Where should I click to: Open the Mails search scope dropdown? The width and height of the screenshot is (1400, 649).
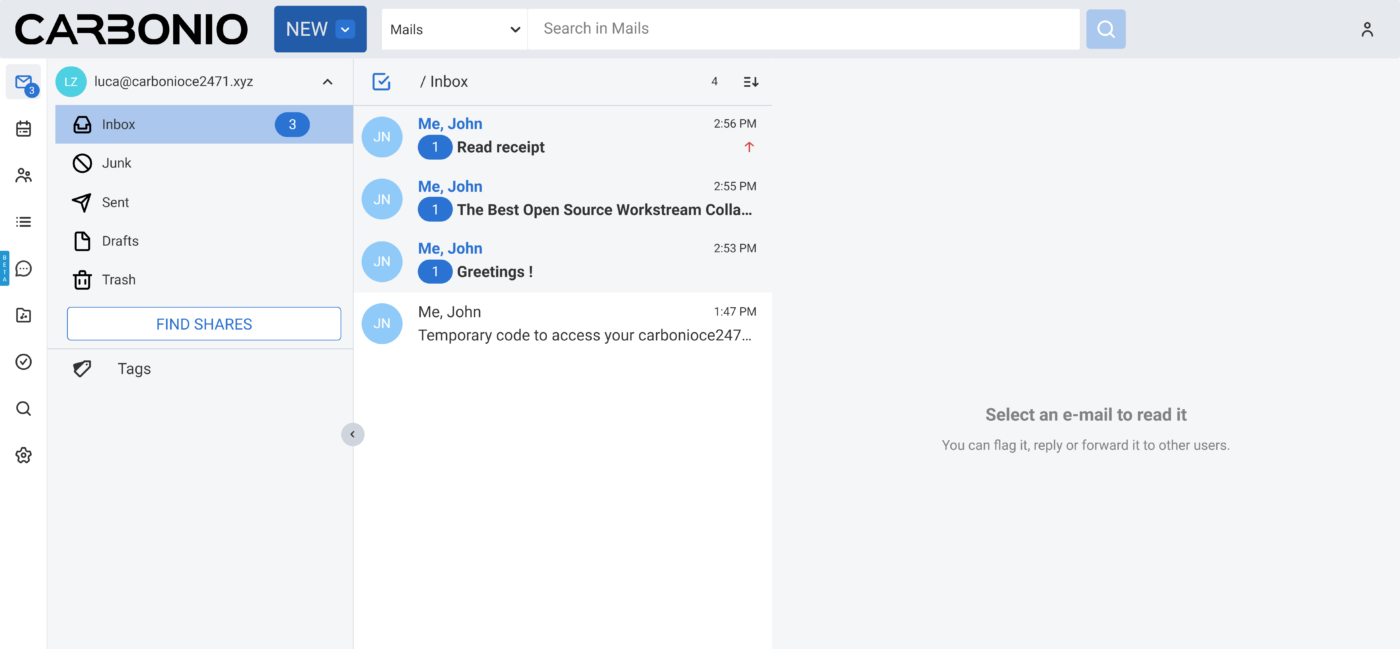pyautogui.click(x=455, y=30)
